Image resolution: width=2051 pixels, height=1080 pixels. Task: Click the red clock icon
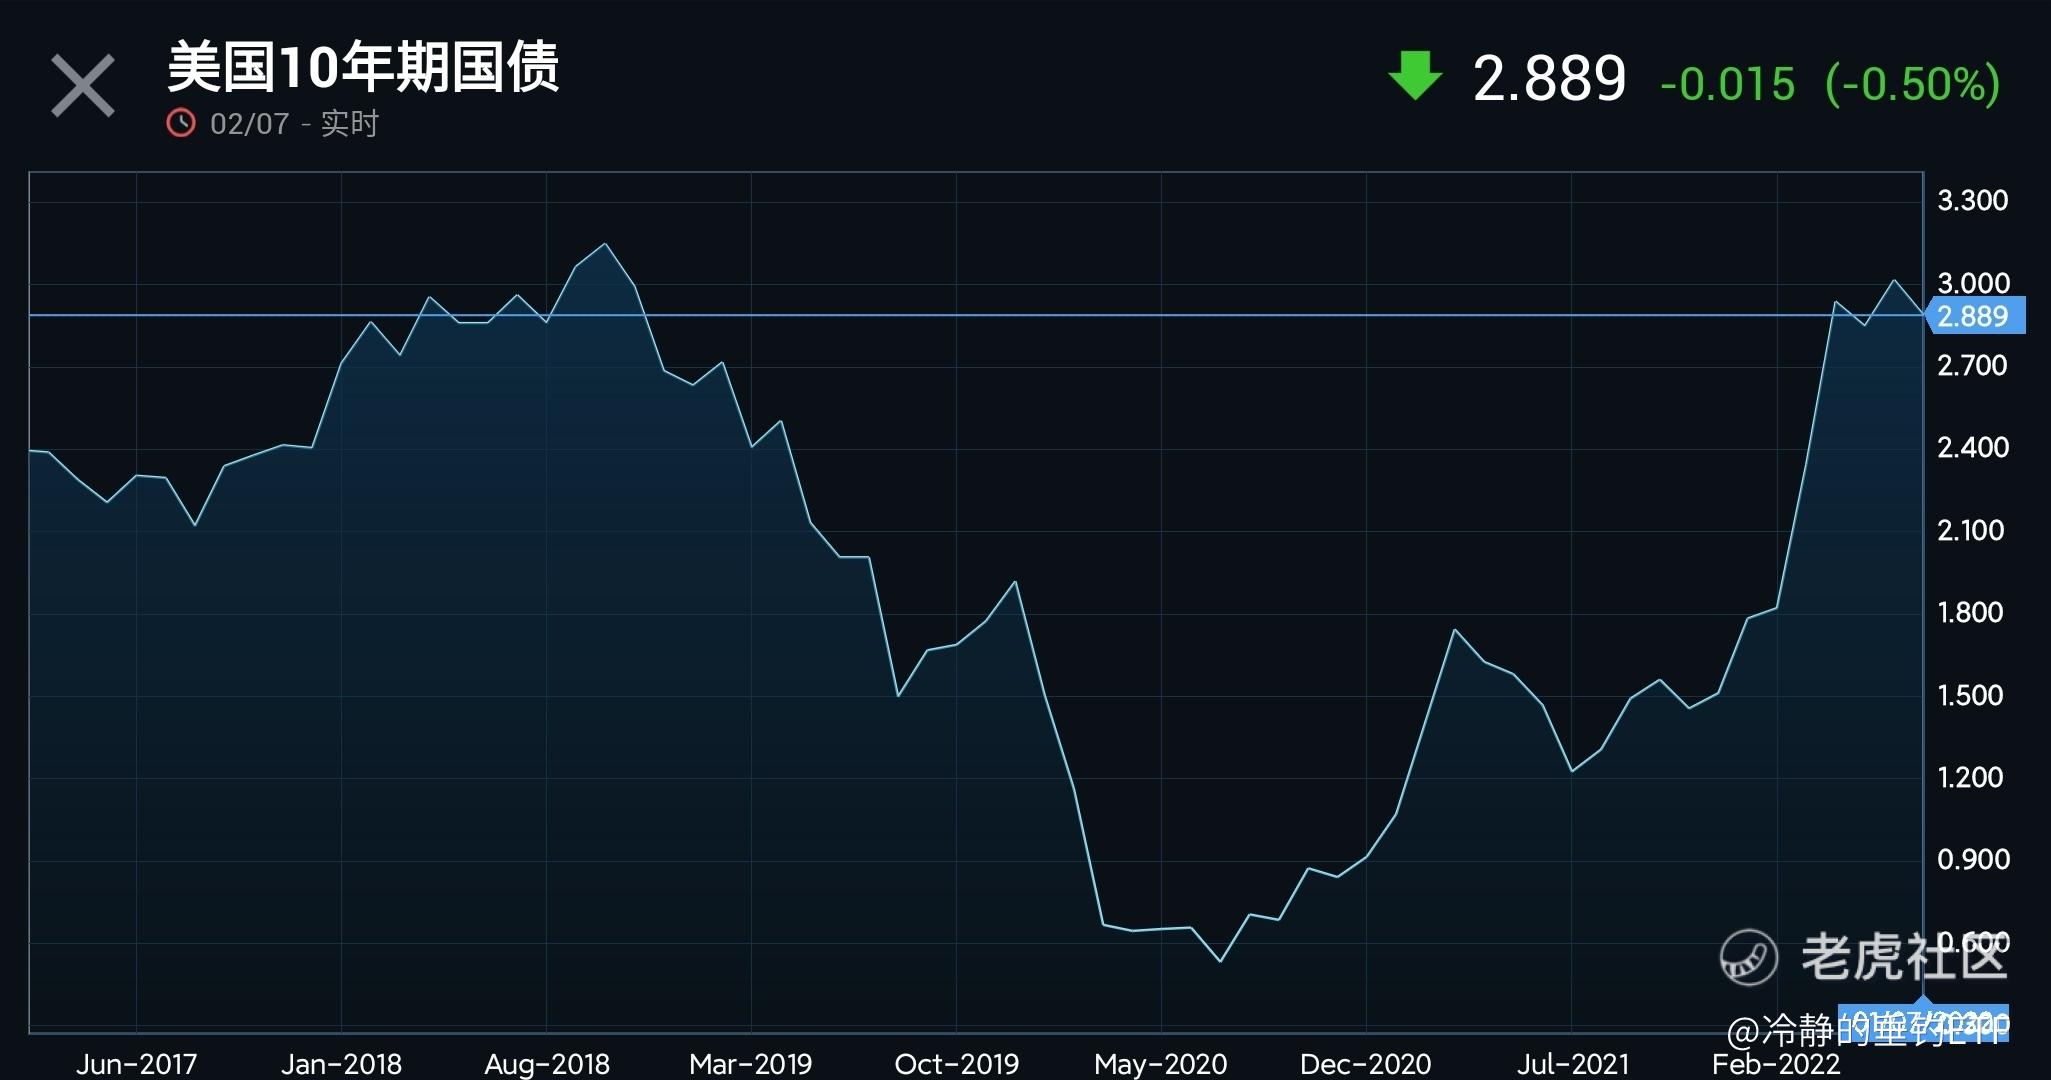click(x=181, y=123)
